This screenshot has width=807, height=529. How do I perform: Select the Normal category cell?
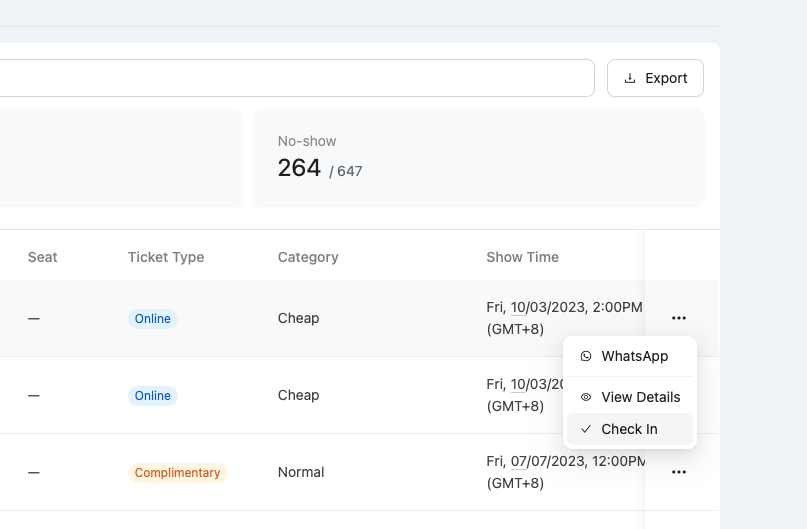coord(301,472)
